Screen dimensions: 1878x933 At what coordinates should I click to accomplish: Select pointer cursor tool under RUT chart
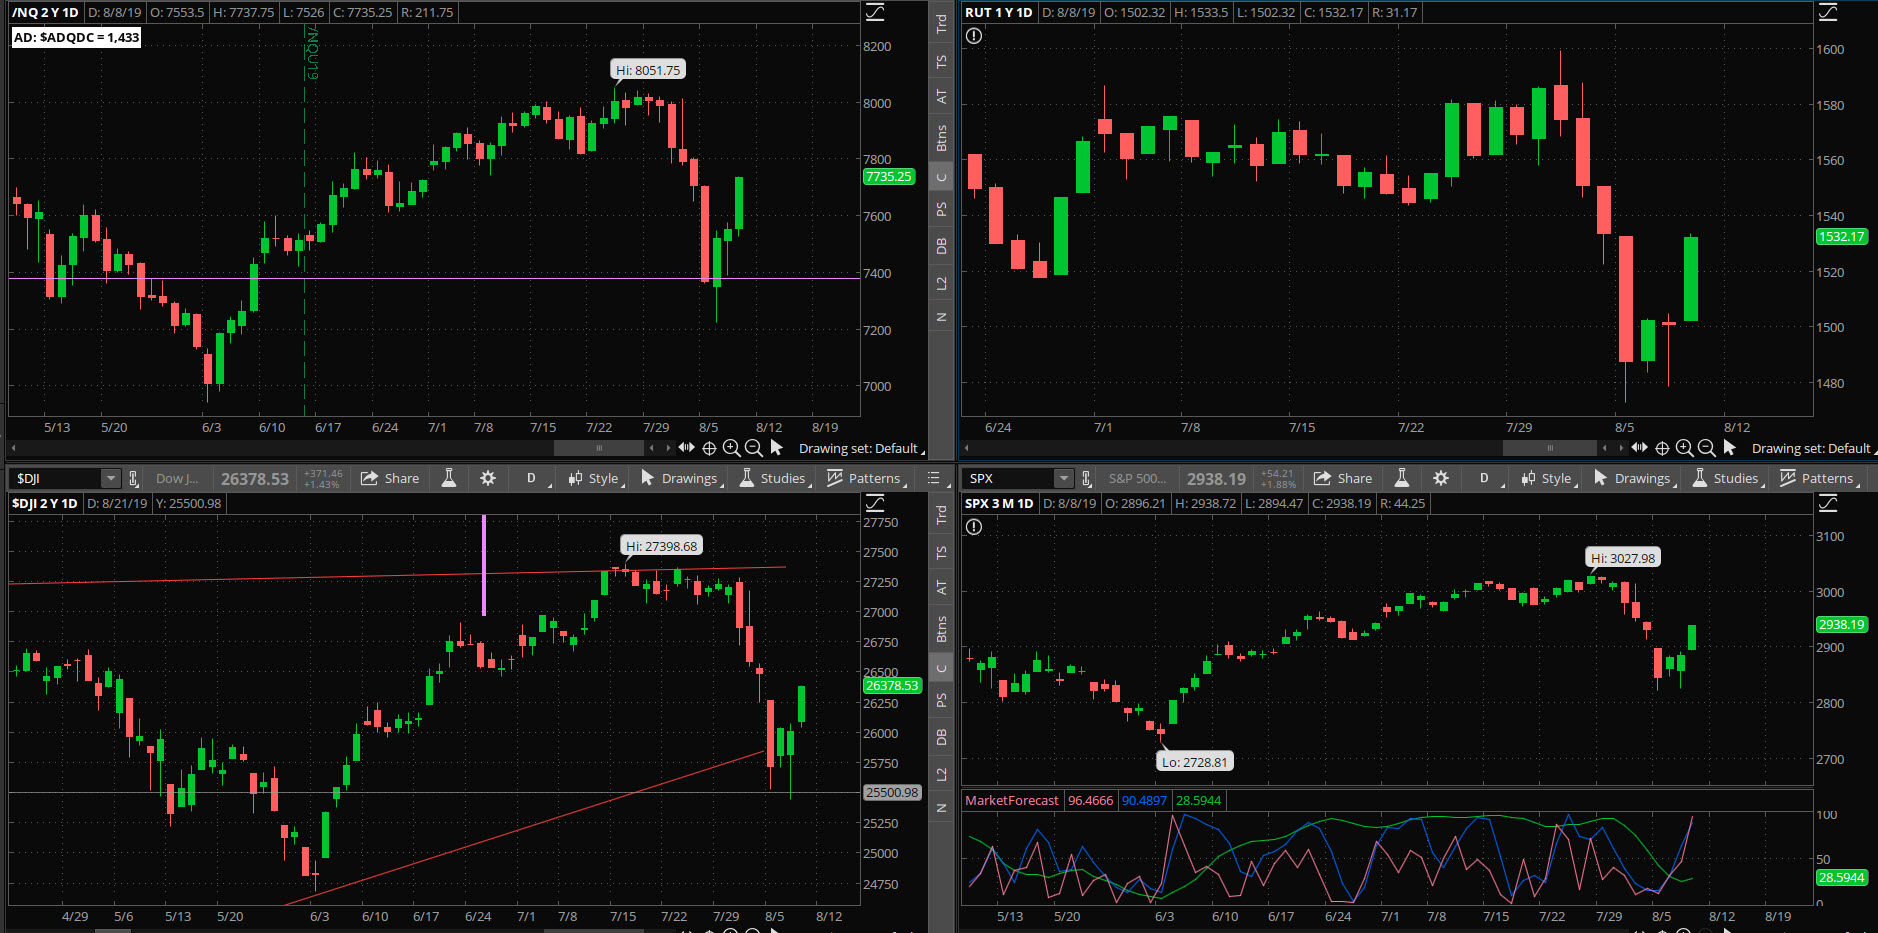[x=1729, y=448]
